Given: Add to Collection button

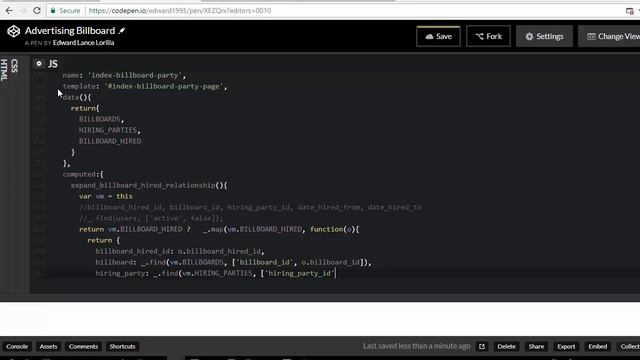Looking at the screenshot, I should pyautogui.click(x=628, y=347).
